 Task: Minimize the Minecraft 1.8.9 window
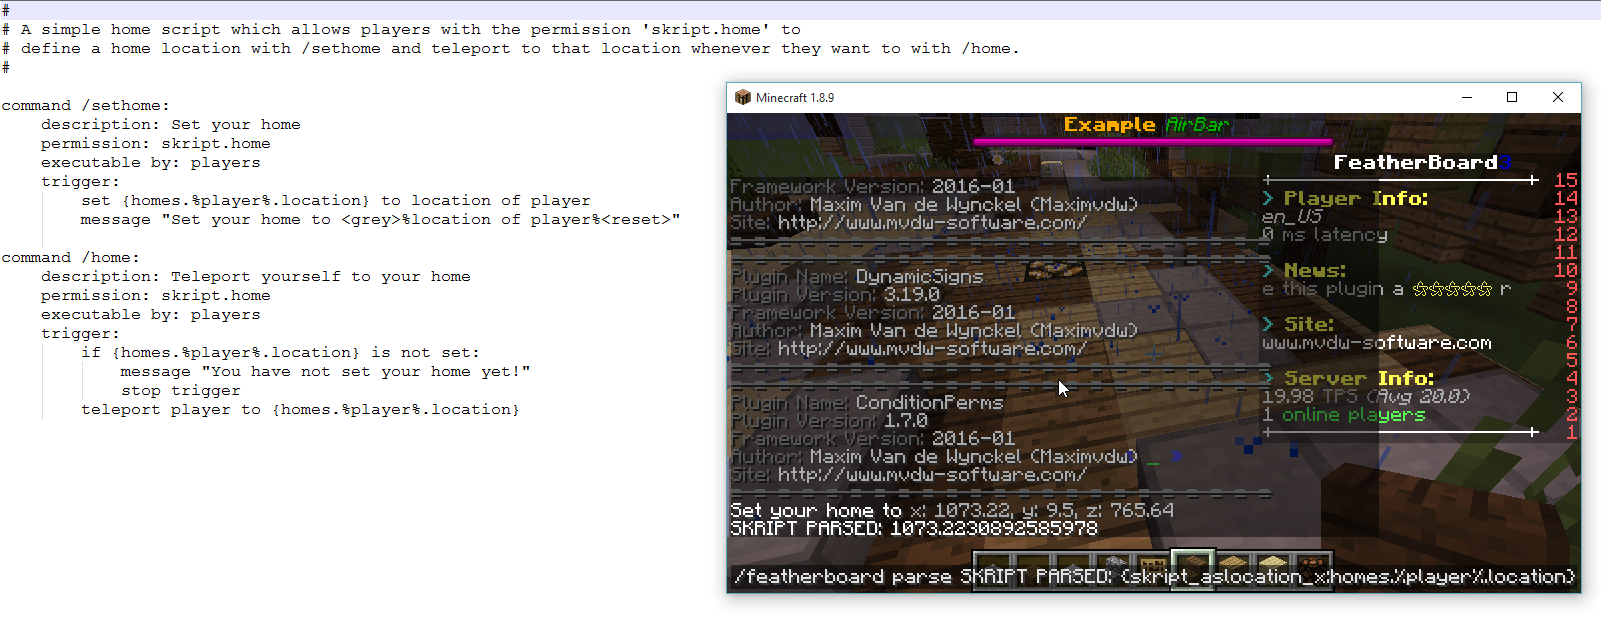[x=1467, y=97]
